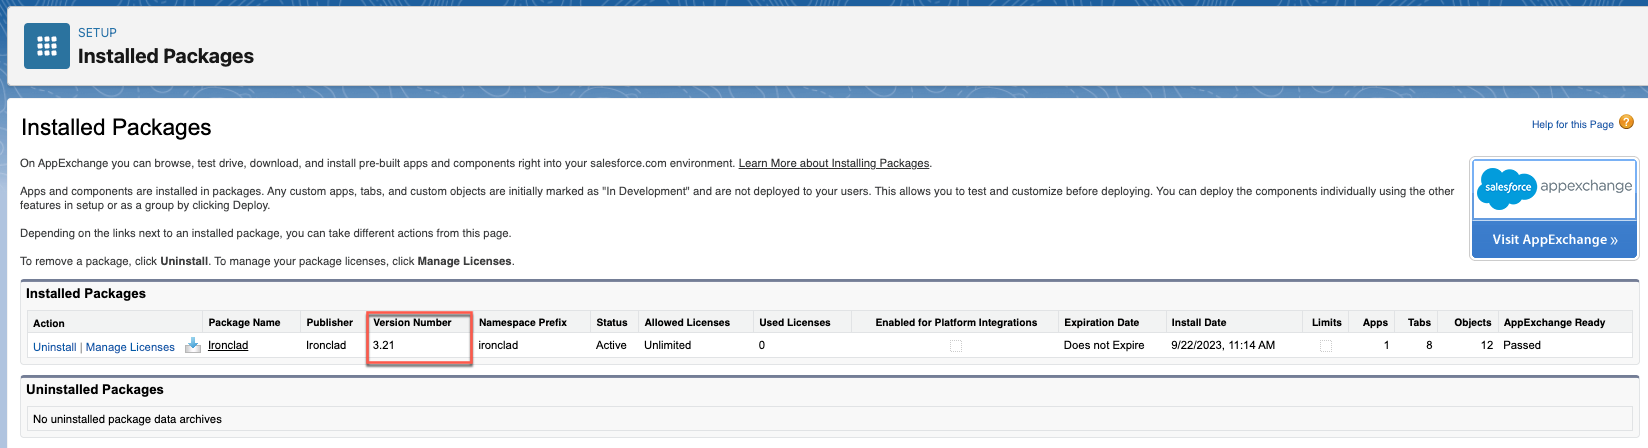Click the AppExchange Ready column header
The width and height of the screenshot is (1648, 448).
coord(1554,322)
